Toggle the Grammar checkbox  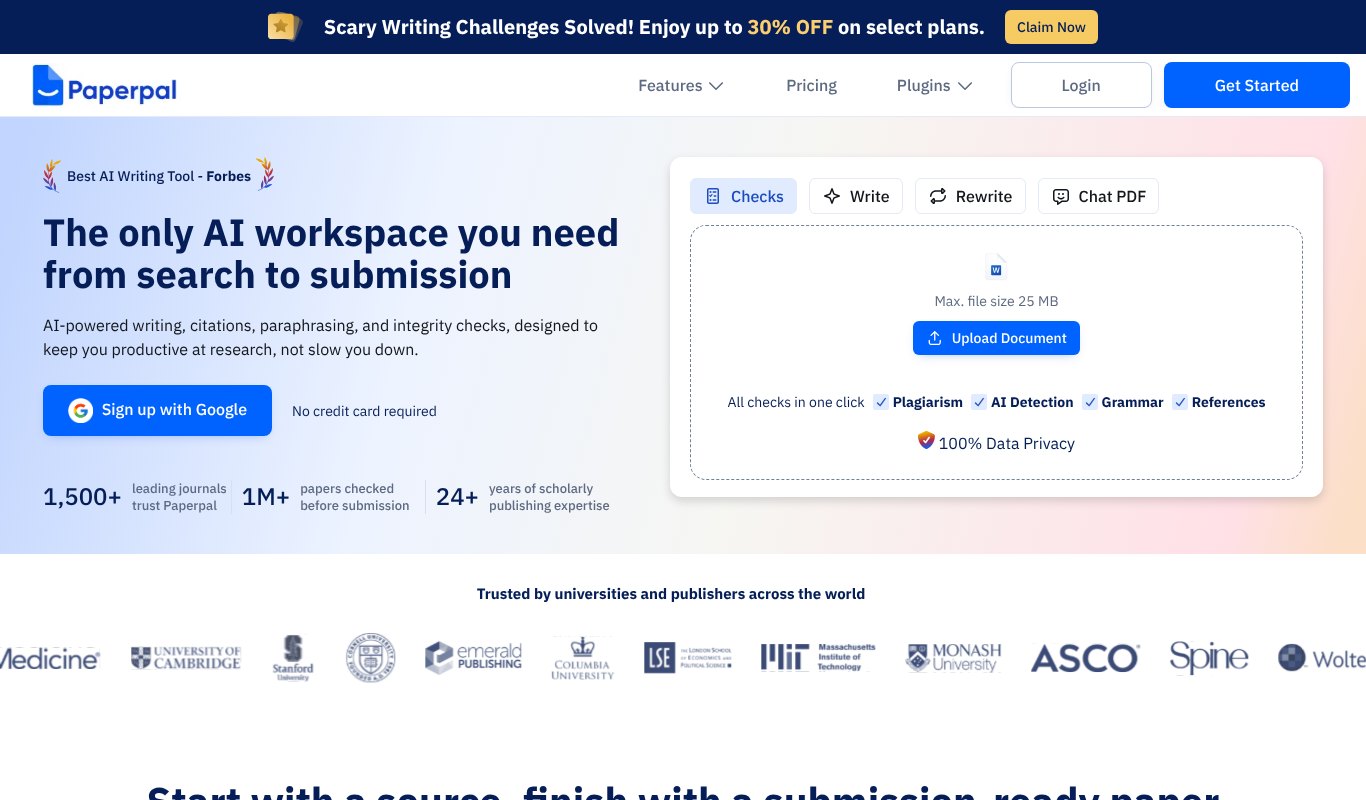click(1090, 402)
